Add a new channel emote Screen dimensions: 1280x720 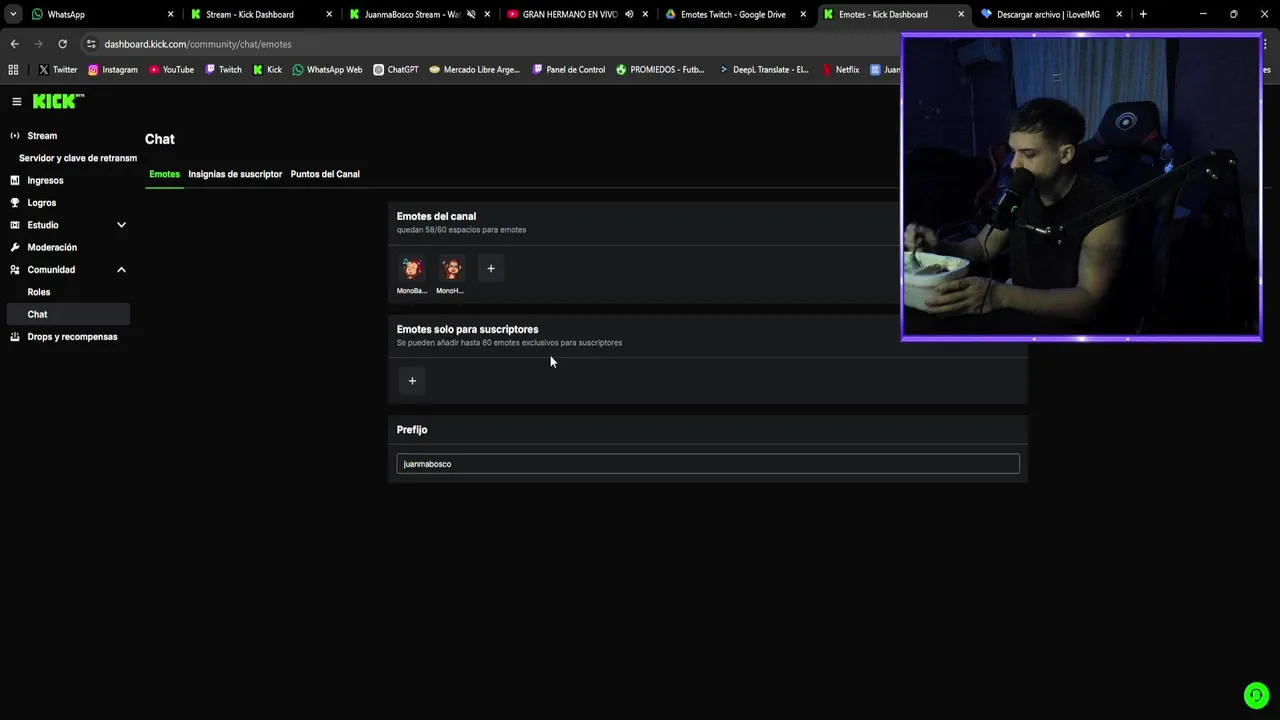click(x=491, y=268)
